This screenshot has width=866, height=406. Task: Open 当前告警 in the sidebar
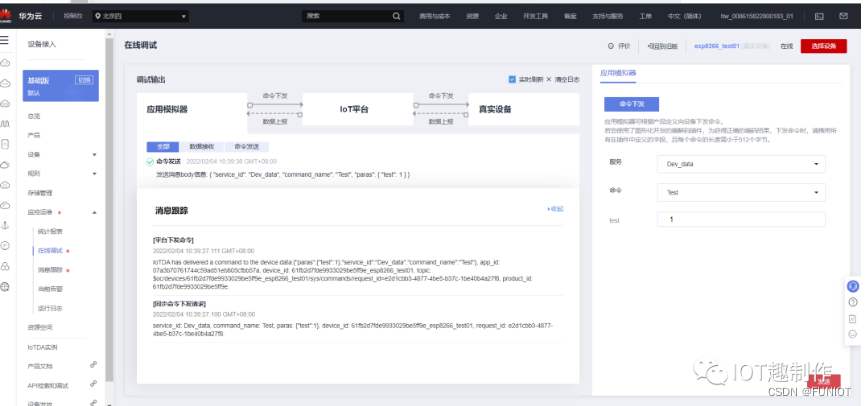(x=50, y=289)
